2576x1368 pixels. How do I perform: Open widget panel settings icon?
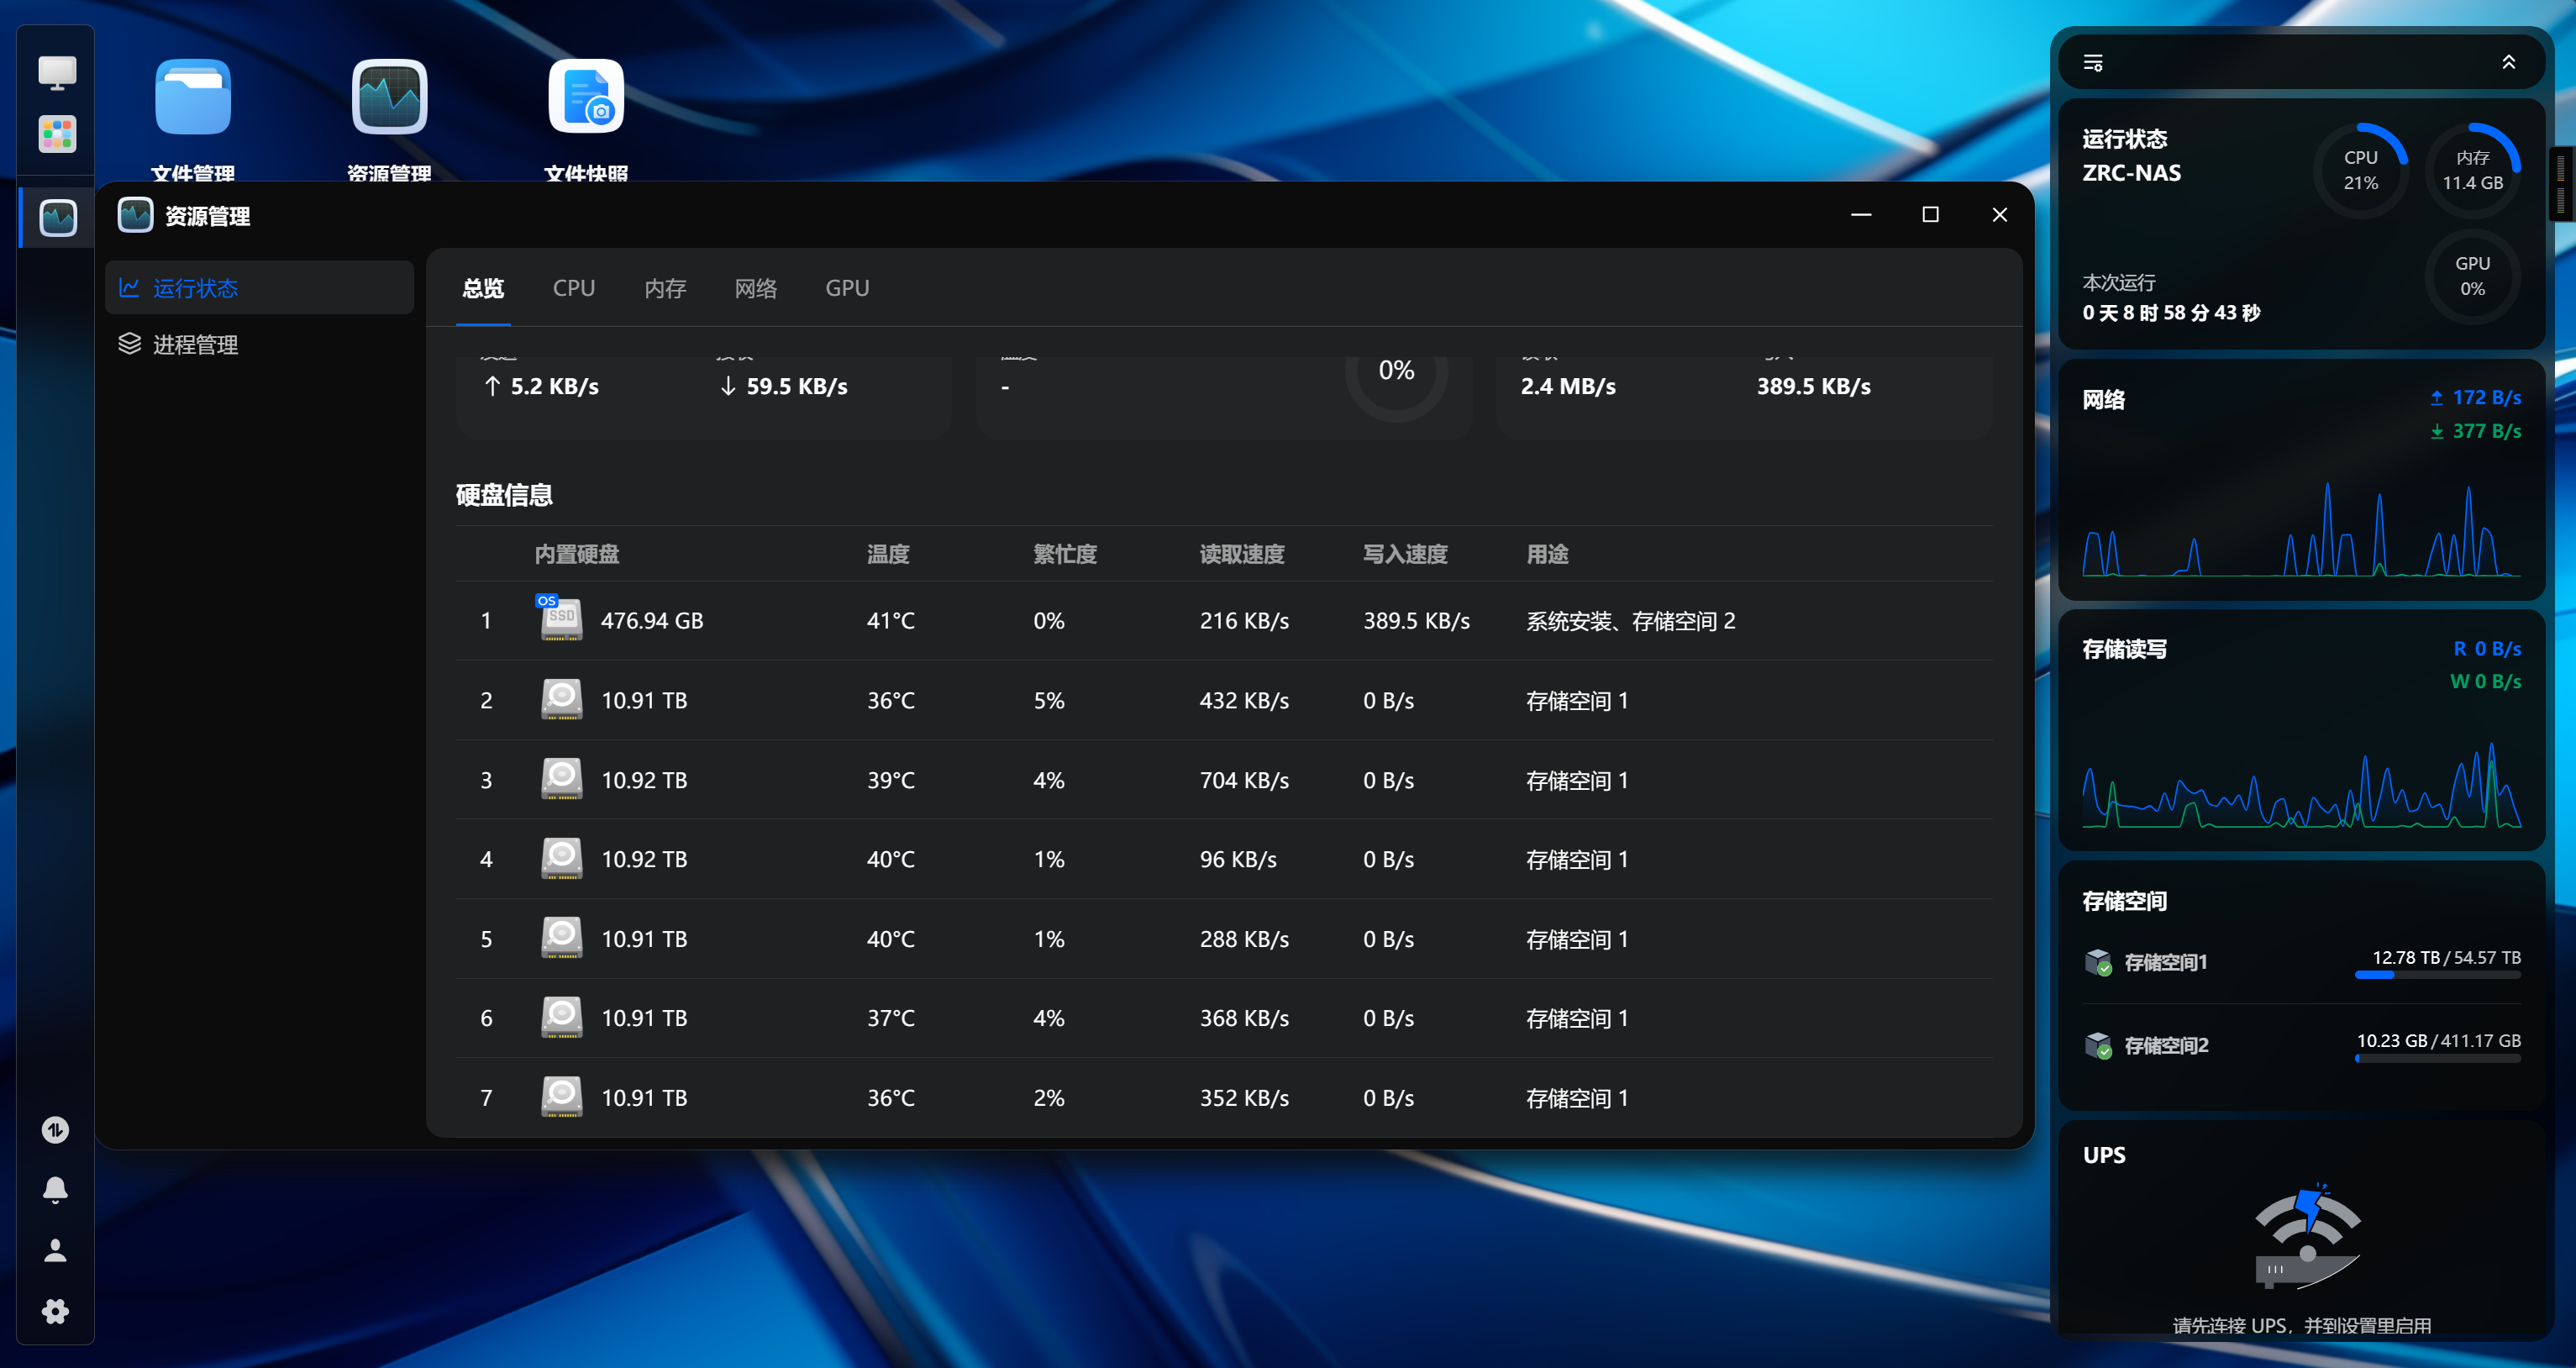pos(2093,63)
